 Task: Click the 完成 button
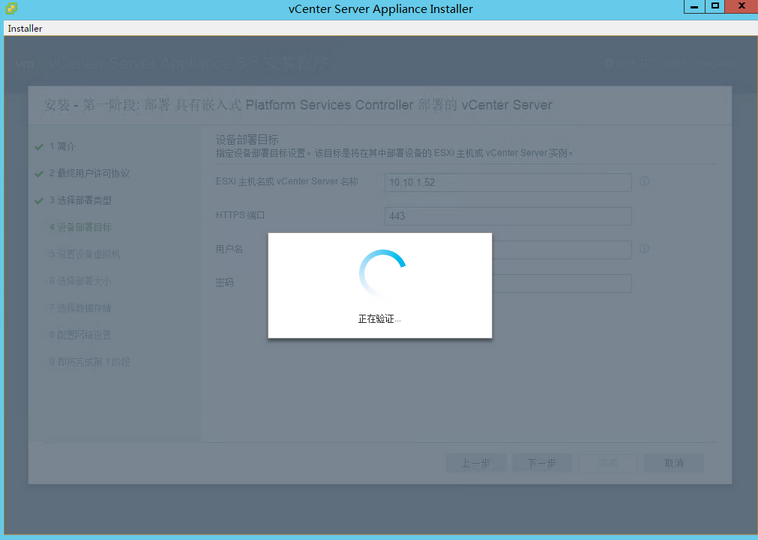click(608, 463)
